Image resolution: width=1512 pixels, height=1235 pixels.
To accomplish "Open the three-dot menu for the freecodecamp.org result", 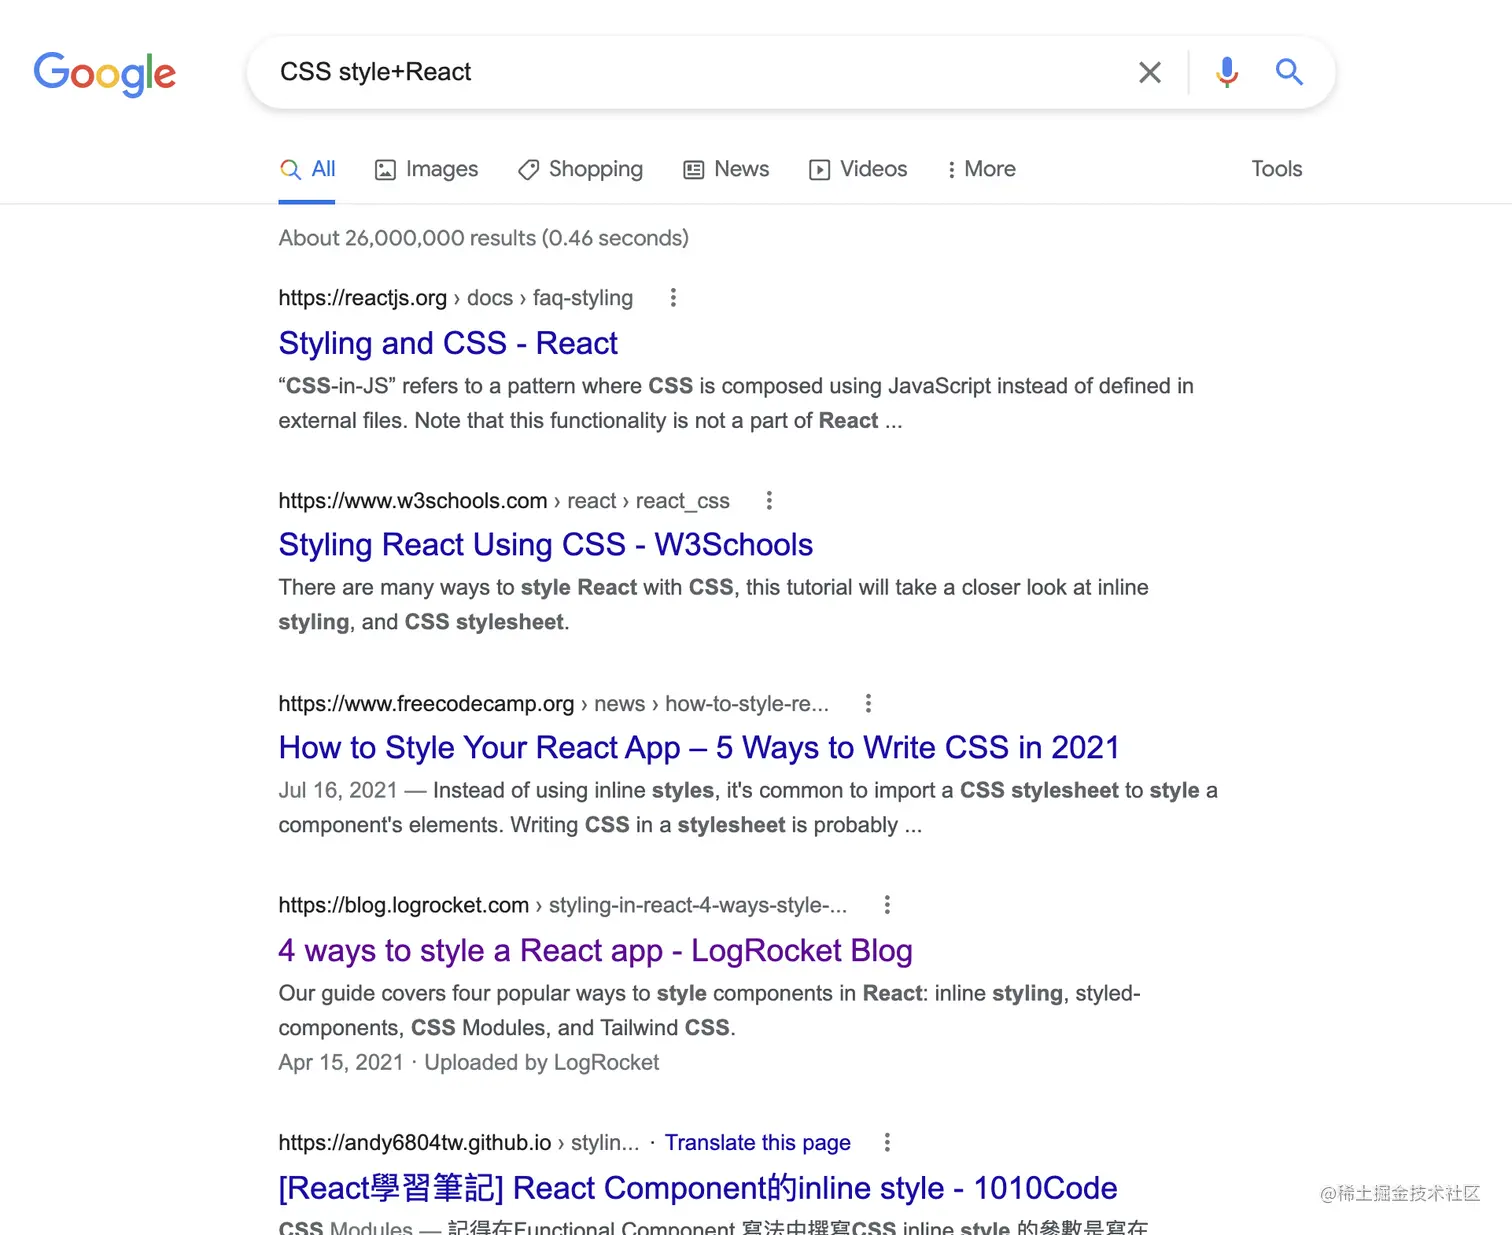I will 868,703.
